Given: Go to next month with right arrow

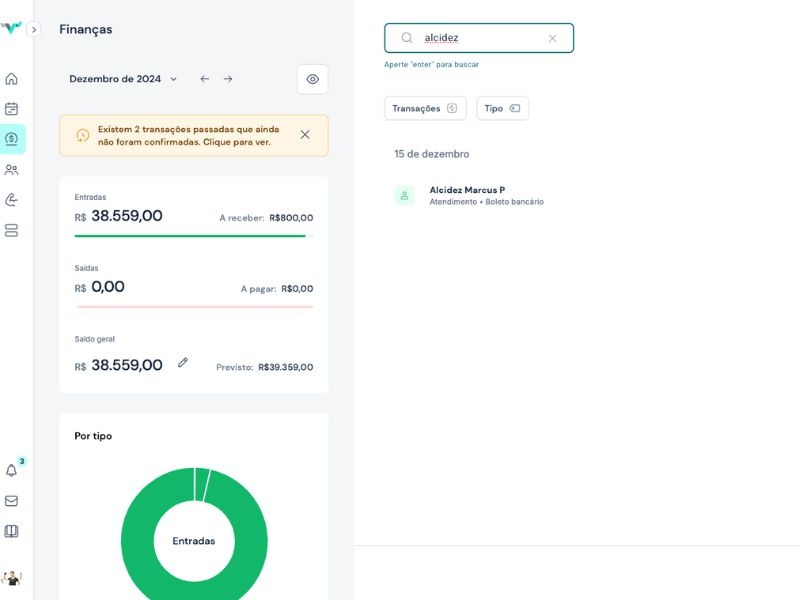Looking at the screenshot, I should click(228, 79).
